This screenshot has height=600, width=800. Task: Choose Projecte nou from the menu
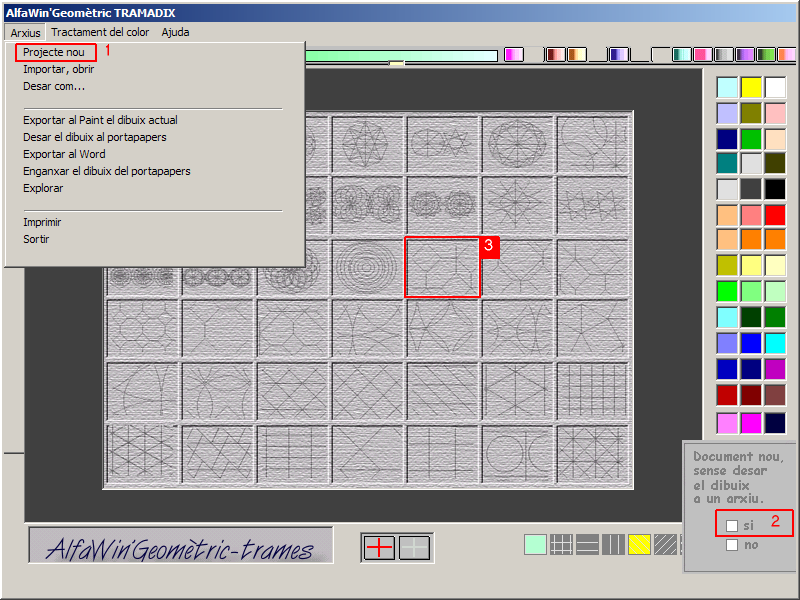tap(54, 52)
